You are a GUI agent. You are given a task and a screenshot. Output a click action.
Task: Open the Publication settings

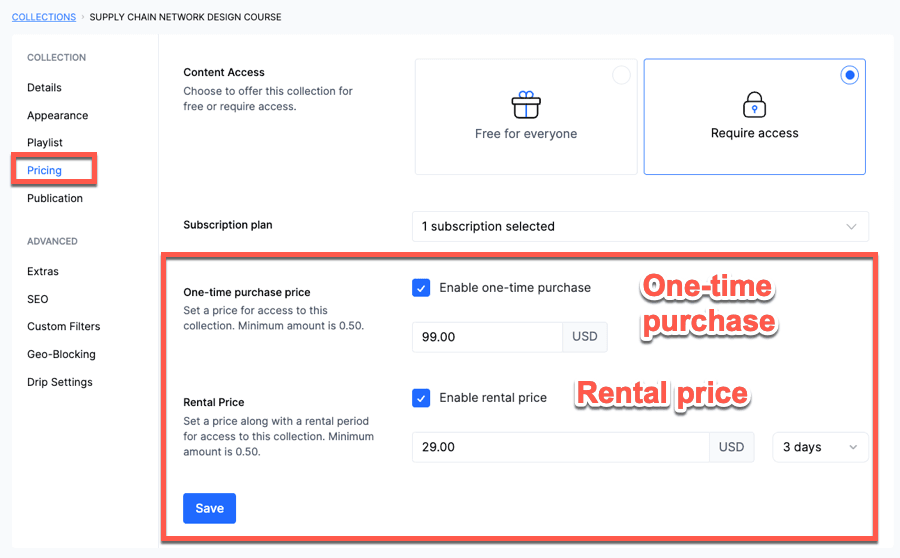(x=55, y=198)
